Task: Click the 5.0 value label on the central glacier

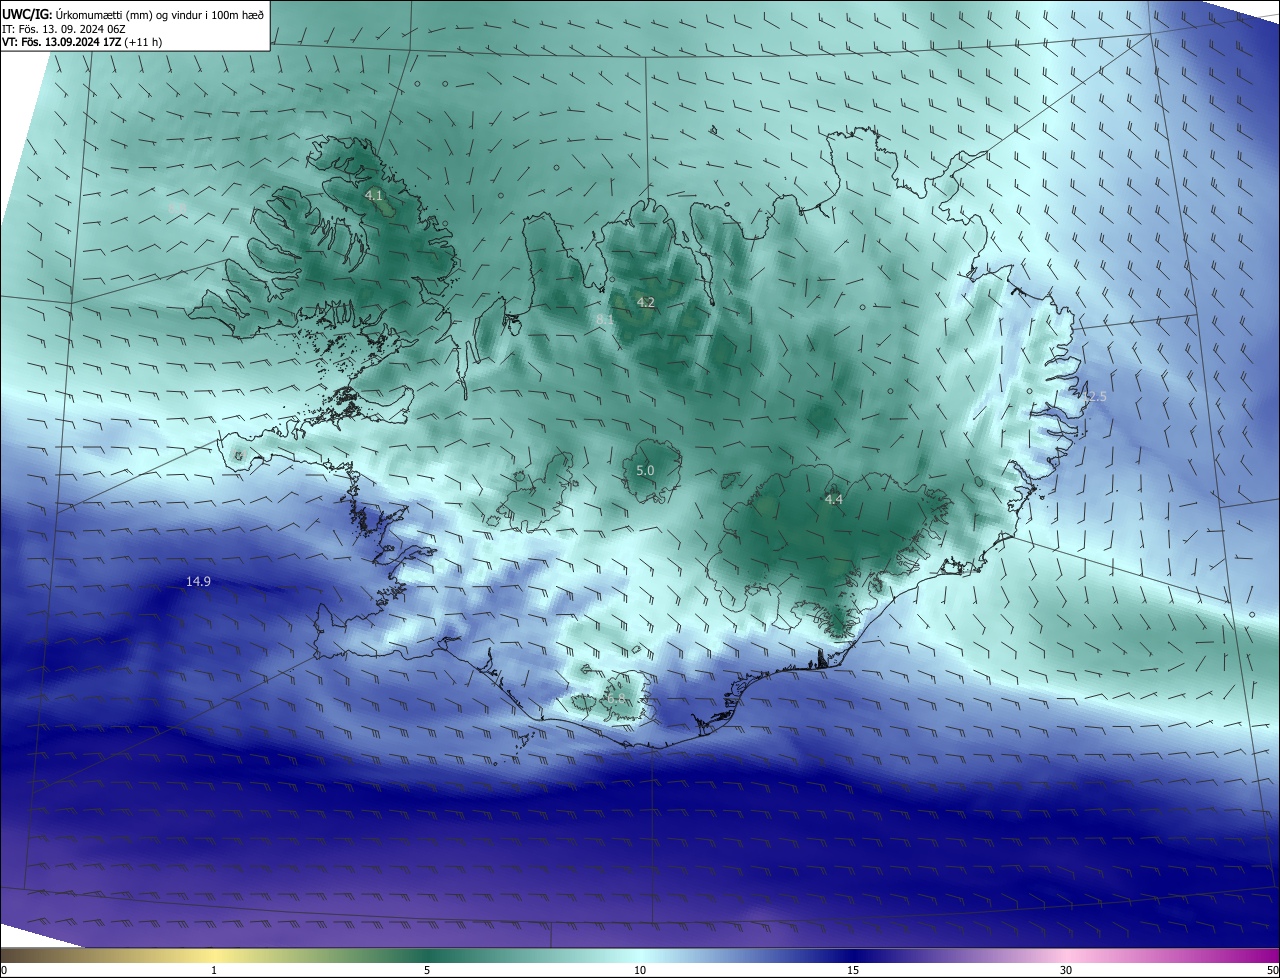Action: click(645, 470)
